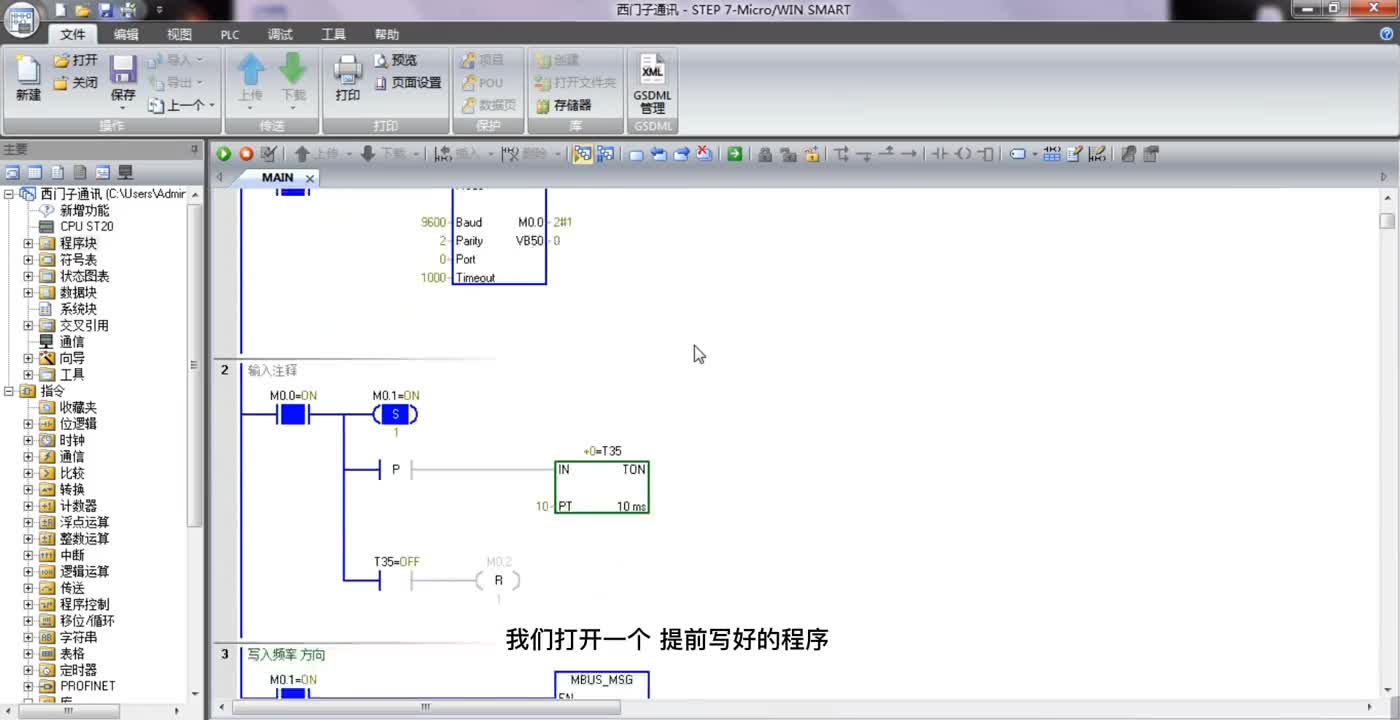Select the TON timer box T35
The width and height of the screenshot is (1400, 720).
click(x=602, y=487)
